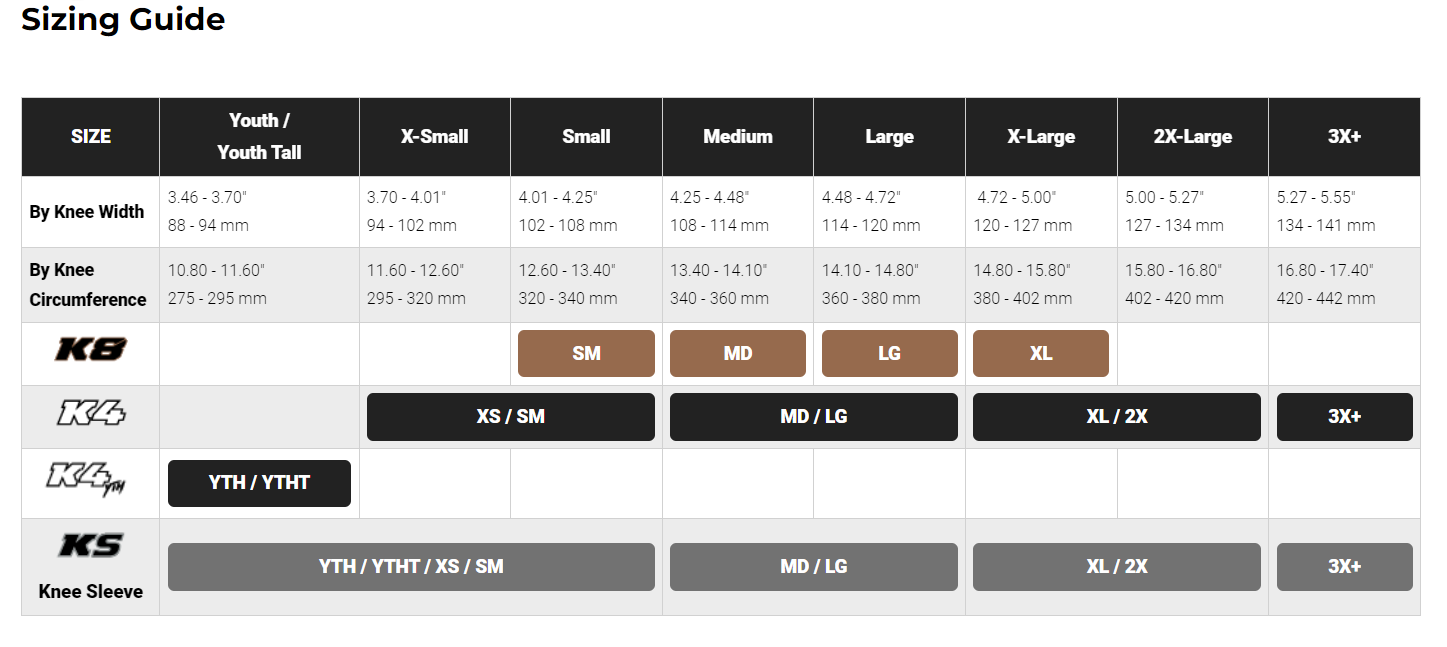Image resolution: width=1447 pixels, height=647 pixels.
Task: Select the K8 SM size button
Action: click(586, 354)
